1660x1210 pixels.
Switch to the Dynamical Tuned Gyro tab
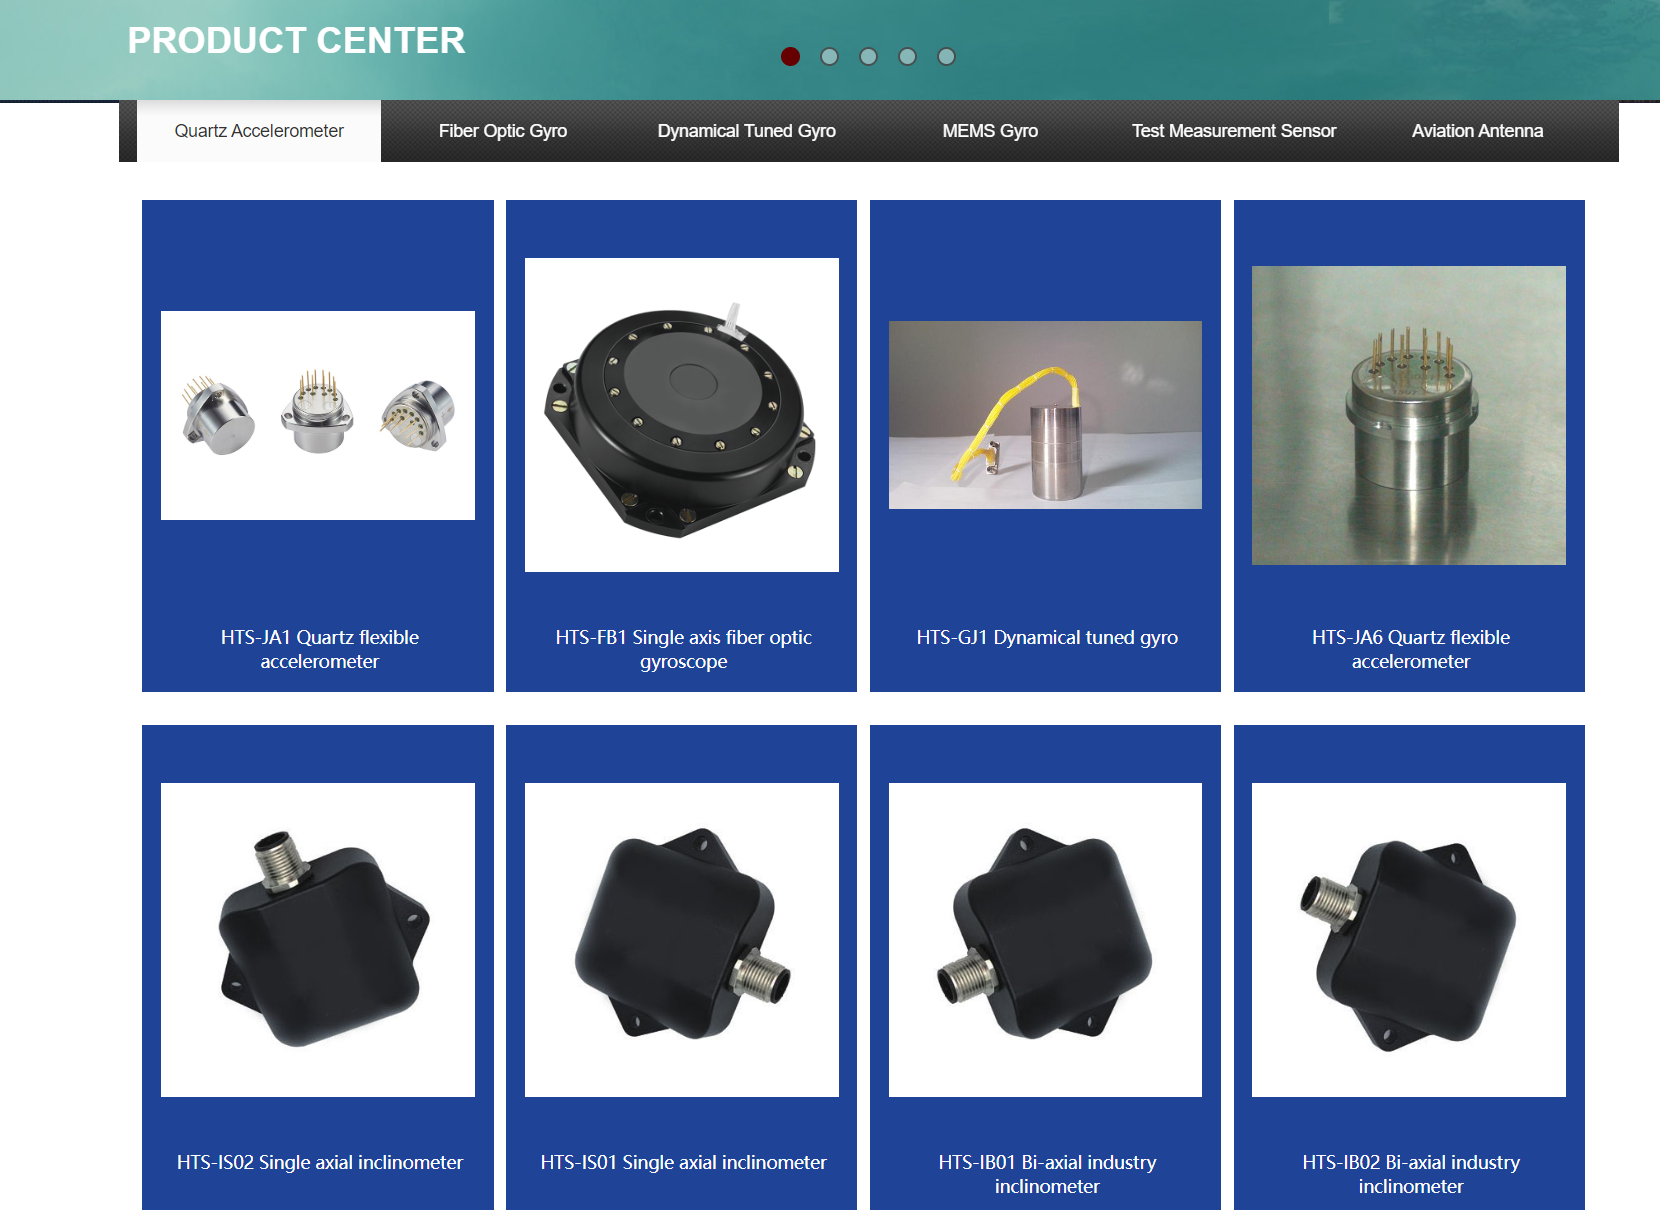click(746, 130)
